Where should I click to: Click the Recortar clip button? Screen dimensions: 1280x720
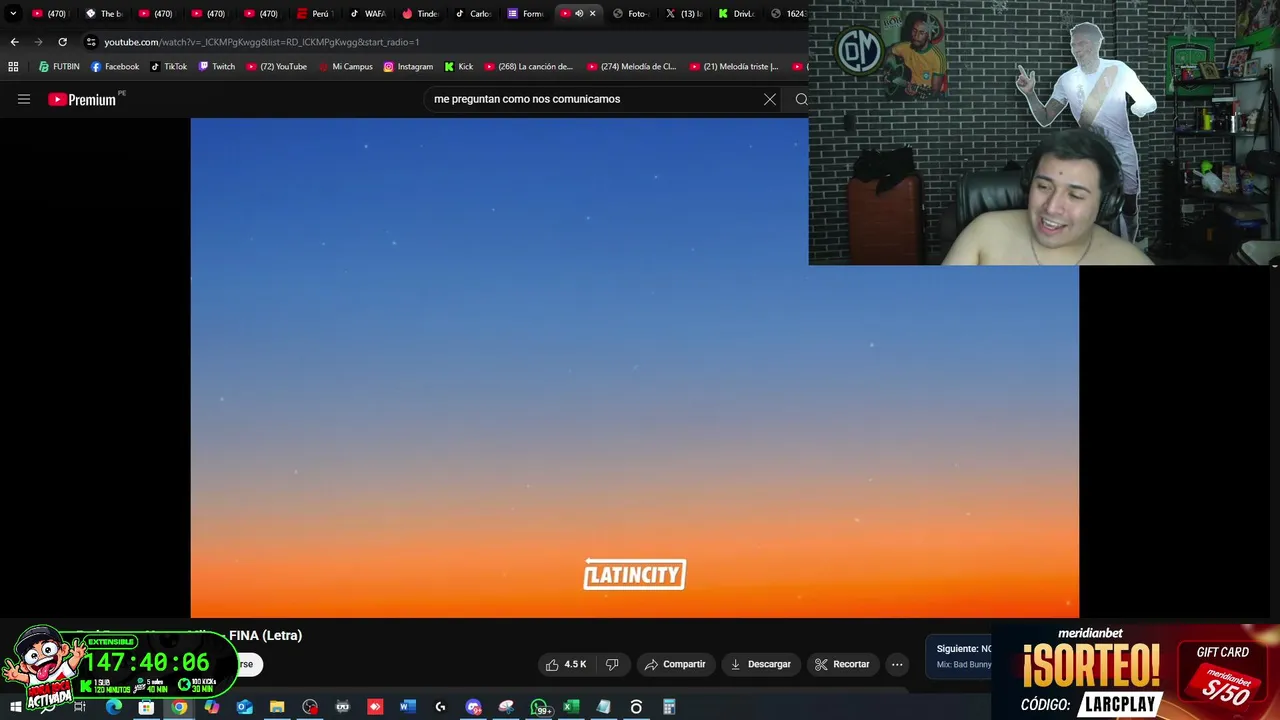pos(842,664)
